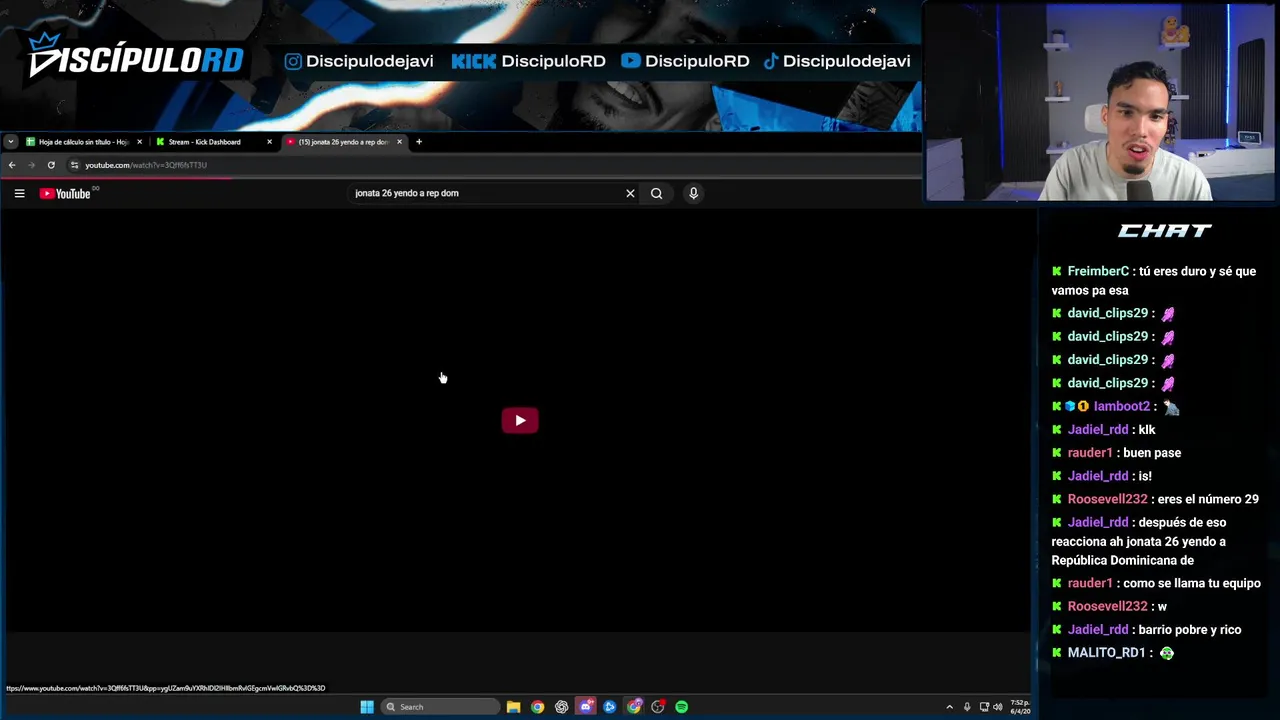The width and height of the screenshot is (1280, 720).
Task: Click the tray microphone icon
Action: point(967,707)
